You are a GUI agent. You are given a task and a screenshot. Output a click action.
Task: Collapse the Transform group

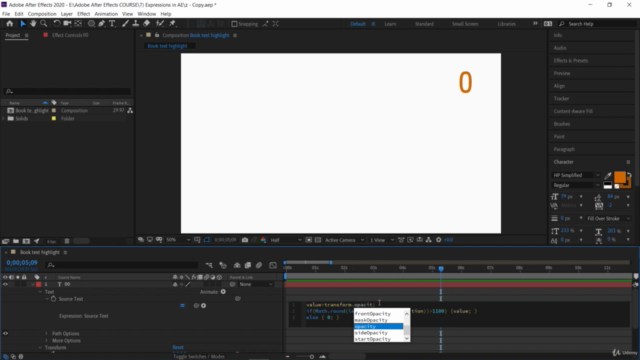40,348
